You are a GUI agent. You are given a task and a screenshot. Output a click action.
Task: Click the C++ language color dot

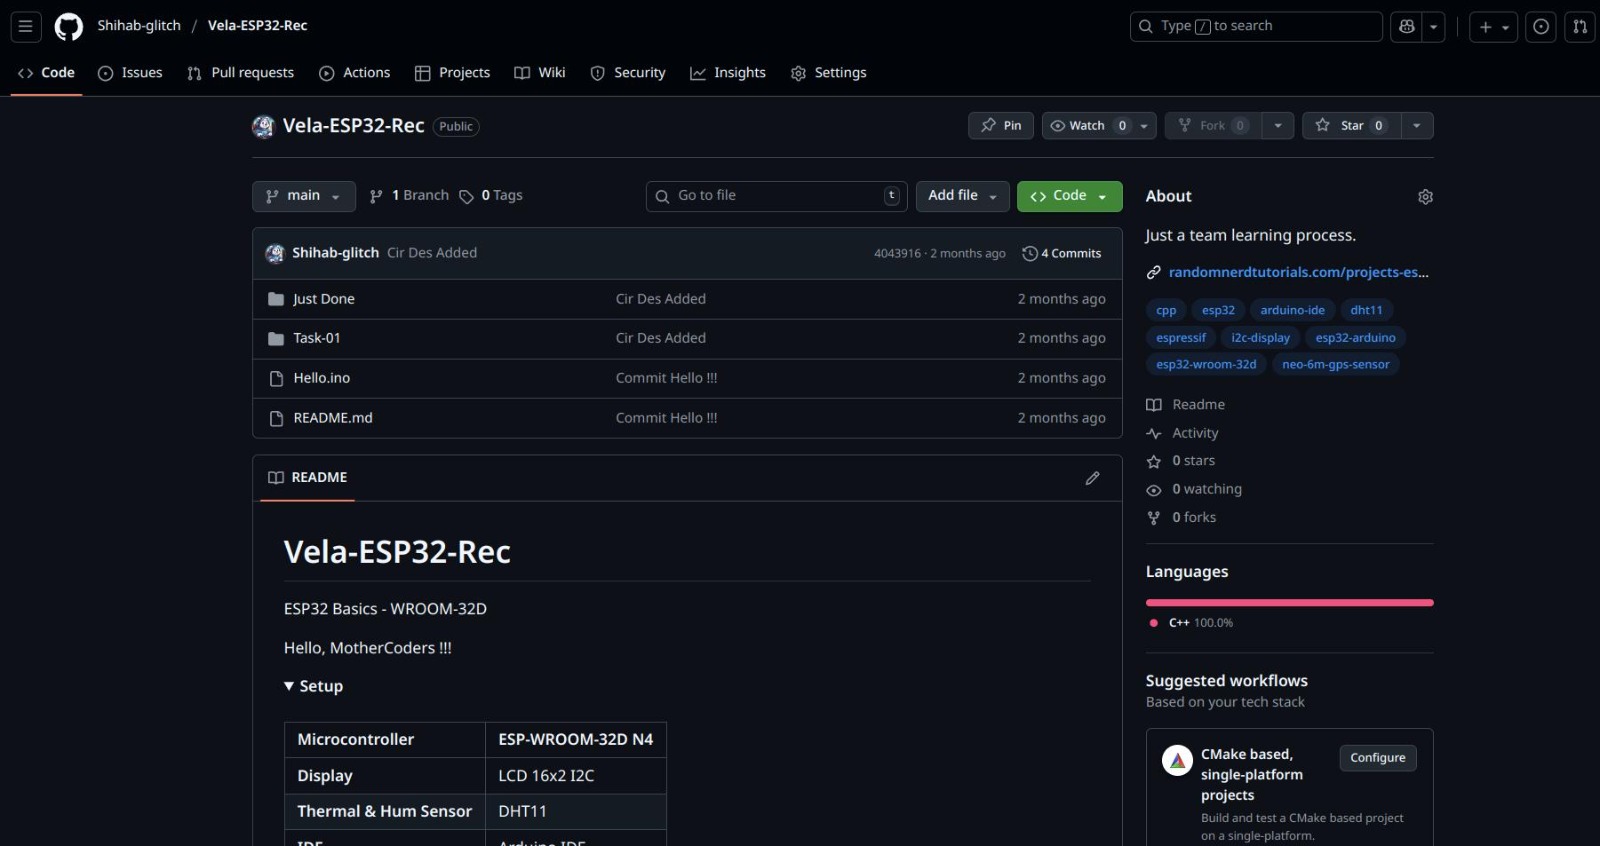point(1154,623)
